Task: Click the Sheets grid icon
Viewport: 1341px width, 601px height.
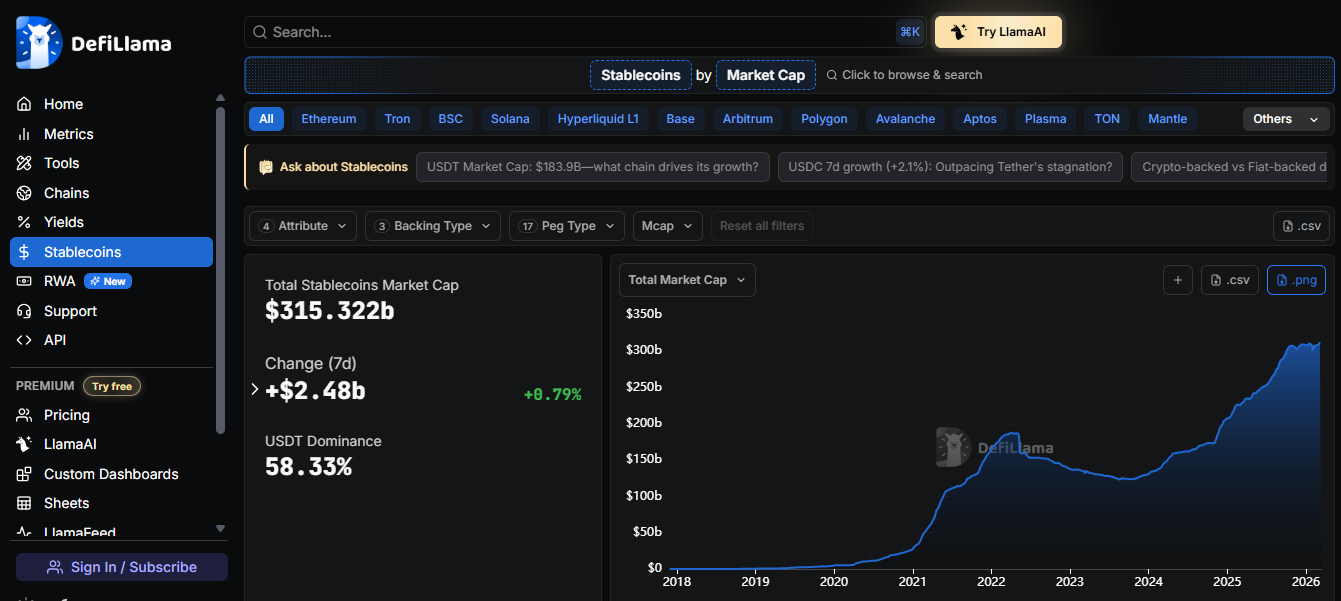Action: [24, 503]
